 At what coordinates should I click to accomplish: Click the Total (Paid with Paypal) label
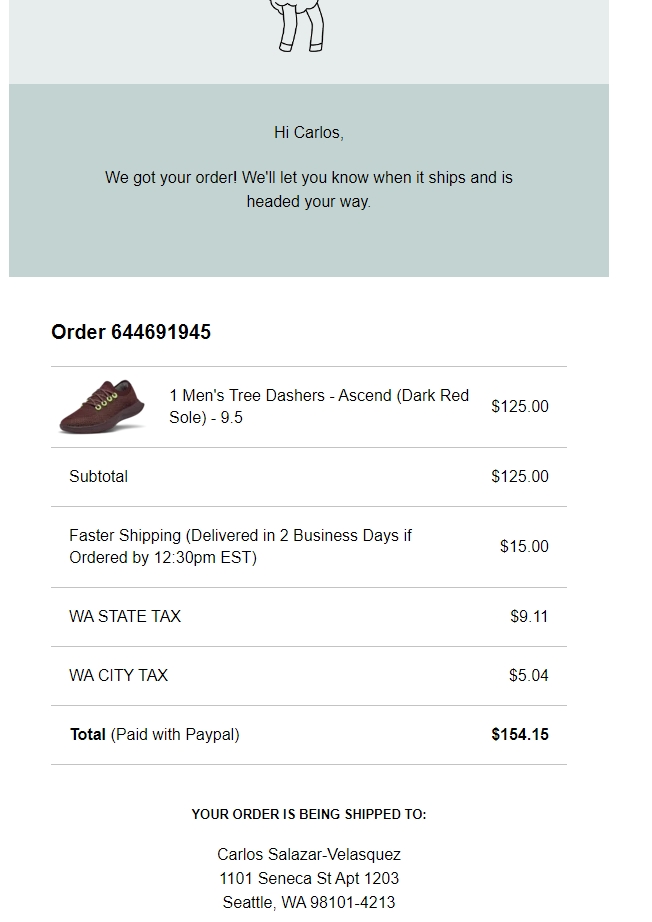point(155,734)
